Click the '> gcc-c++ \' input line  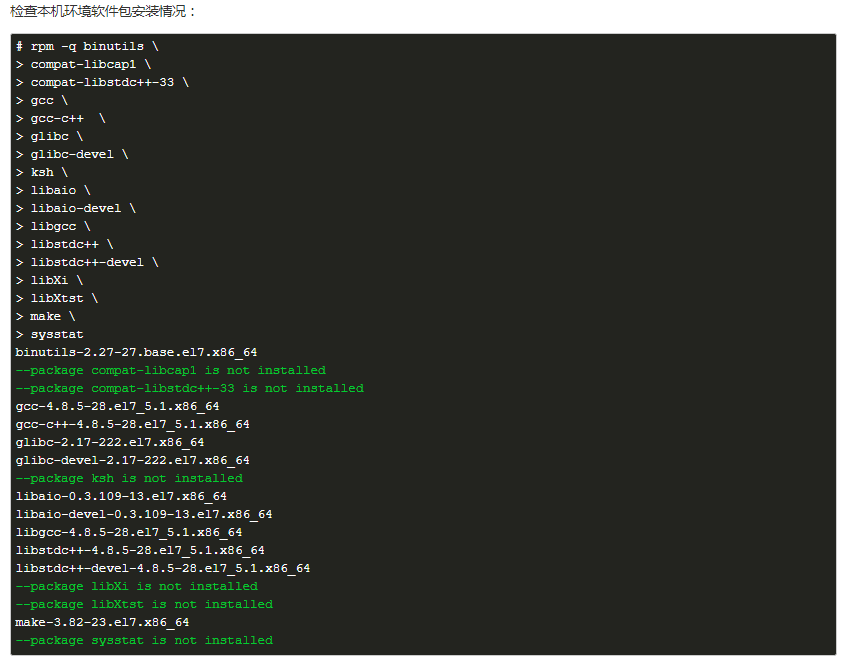coord(60,118)
